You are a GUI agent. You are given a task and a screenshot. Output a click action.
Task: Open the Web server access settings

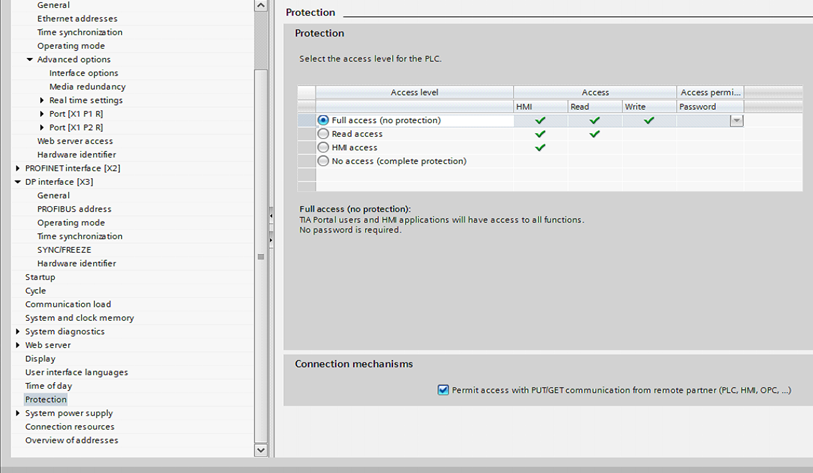(74, 141)
